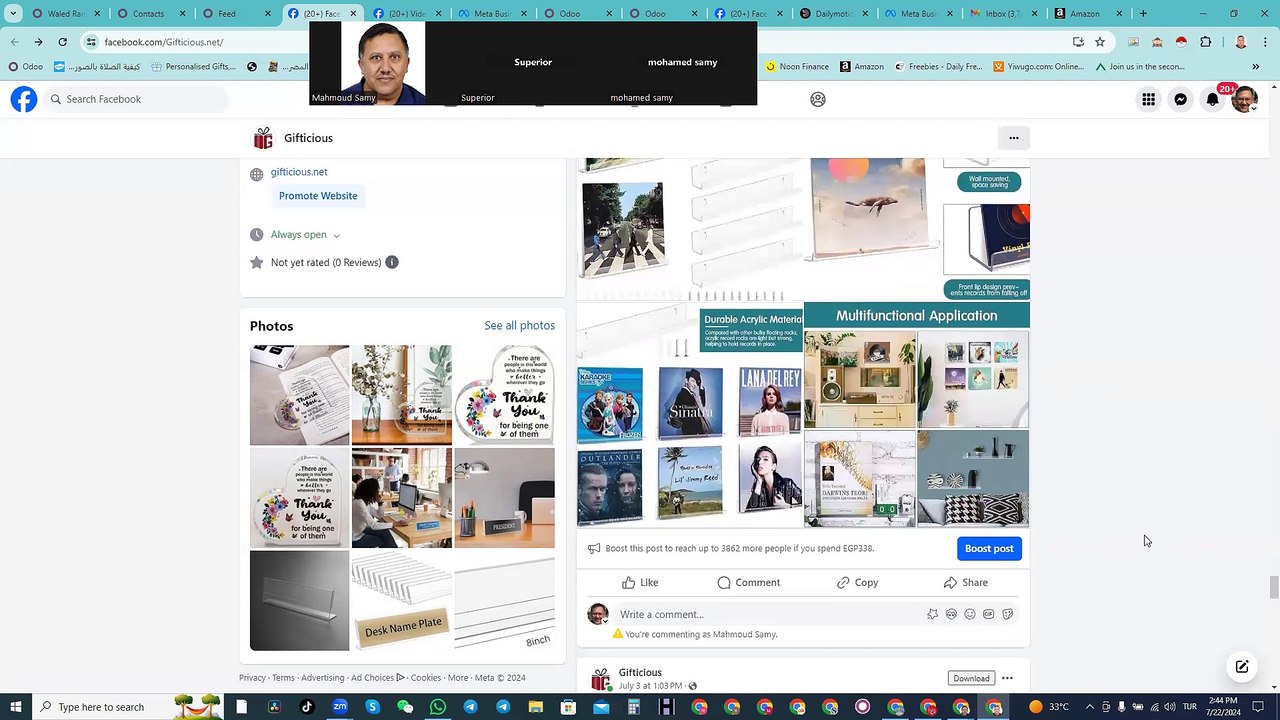Open the notifications bell
The width and height of the screenshot is (1280, 720).
[1213, 99]
